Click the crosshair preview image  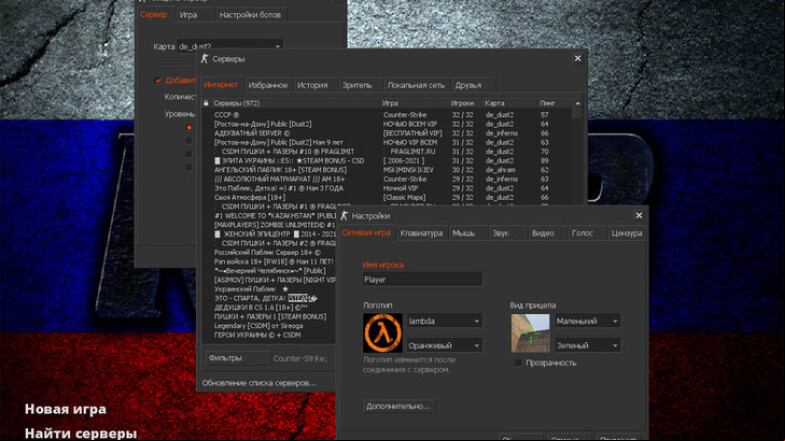click(x=530, y=333)
